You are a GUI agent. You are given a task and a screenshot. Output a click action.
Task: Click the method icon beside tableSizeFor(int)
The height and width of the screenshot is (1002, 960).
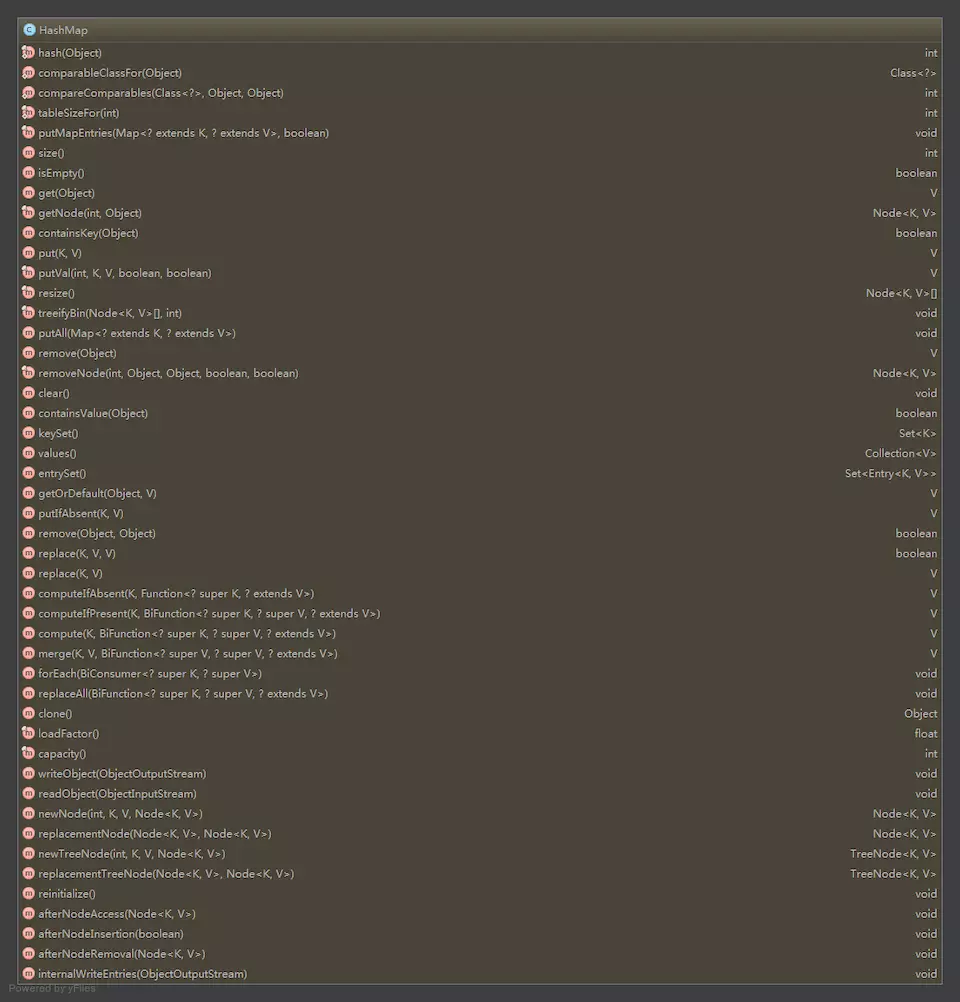(x=28, y=112)
